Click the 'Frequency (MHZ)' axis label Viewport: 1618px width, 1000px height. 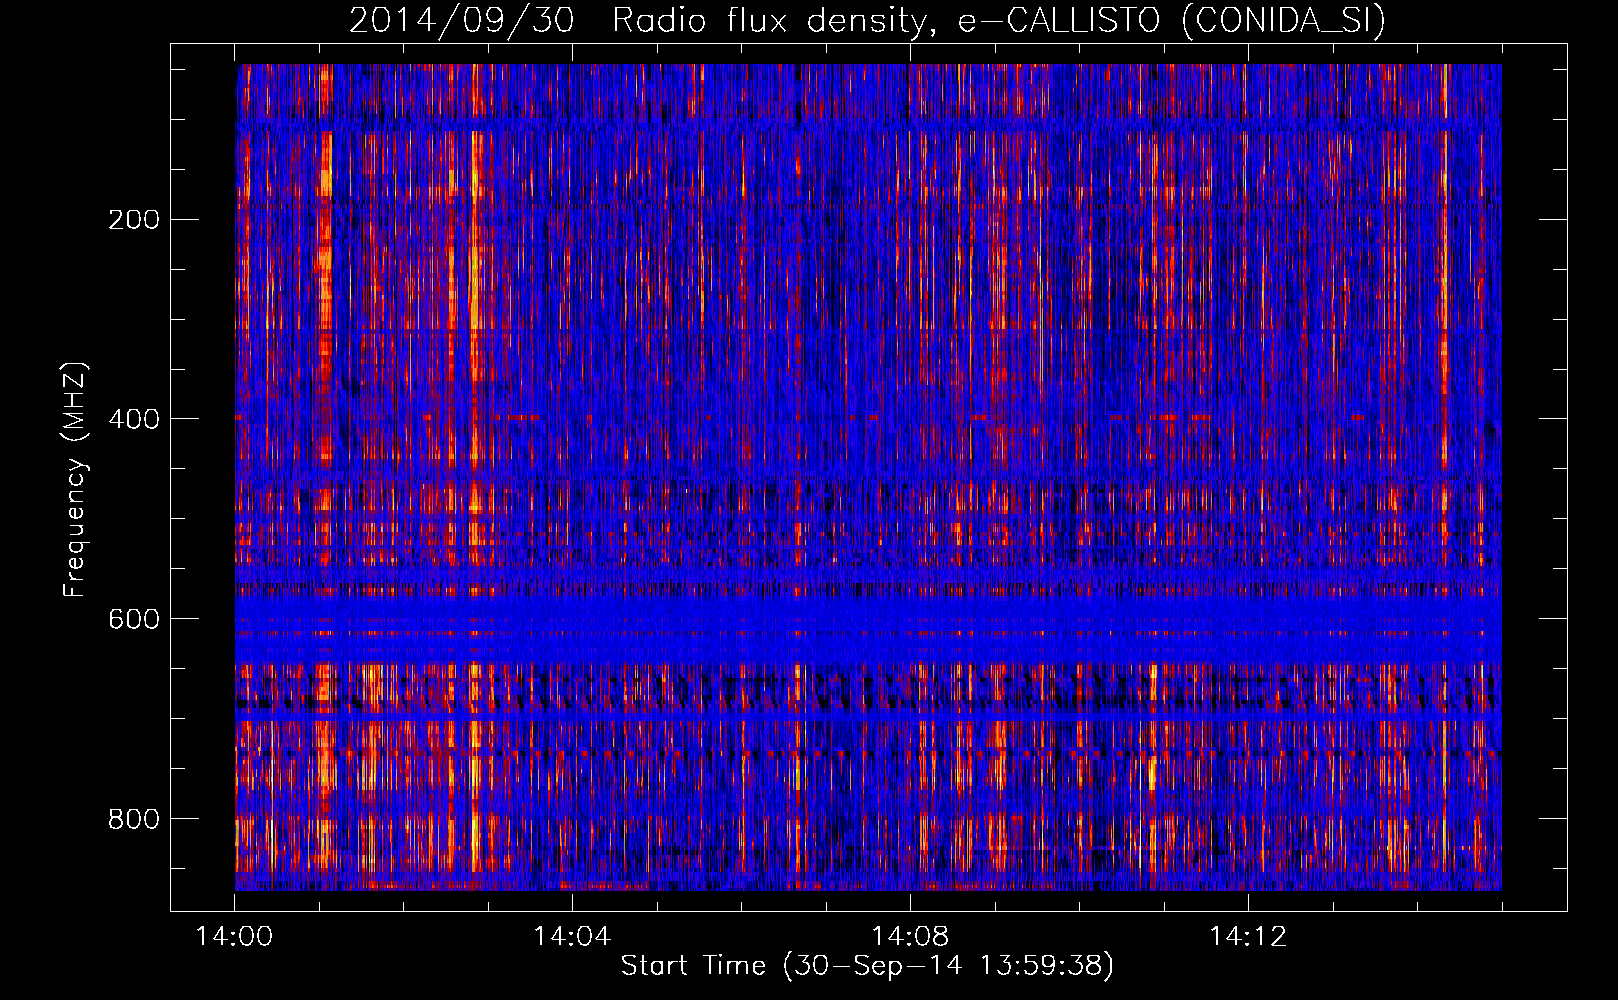tap(75, 480)
